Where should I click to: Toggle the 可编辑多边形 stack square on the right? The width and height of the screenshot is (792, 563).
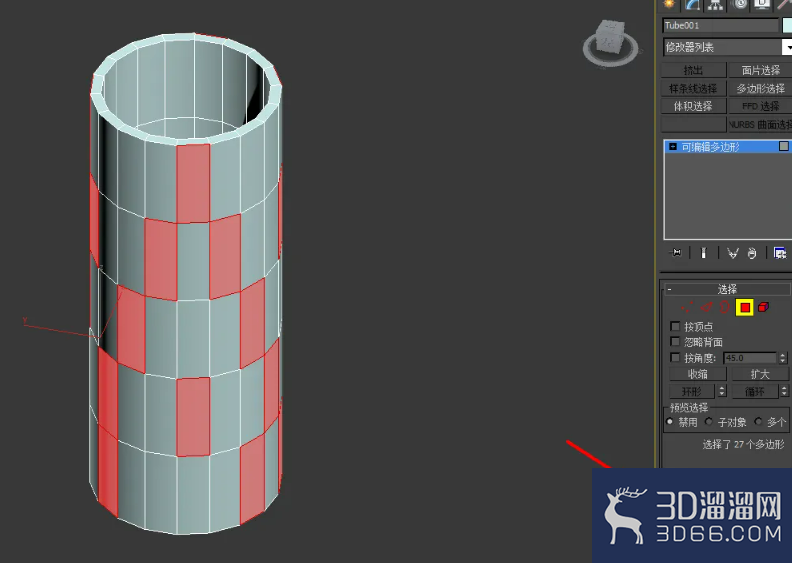[x=783, y=146]
